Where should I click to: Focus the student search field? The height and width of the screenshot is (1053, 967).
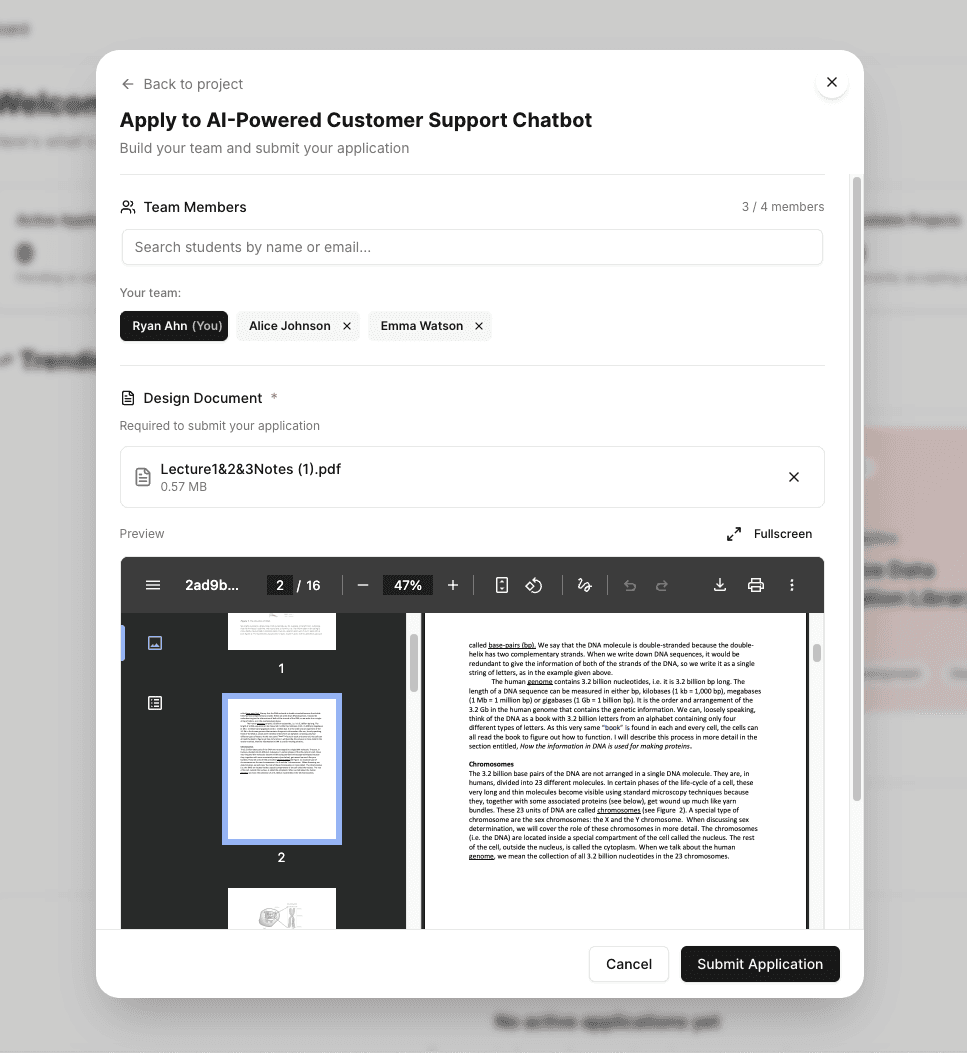472,247
